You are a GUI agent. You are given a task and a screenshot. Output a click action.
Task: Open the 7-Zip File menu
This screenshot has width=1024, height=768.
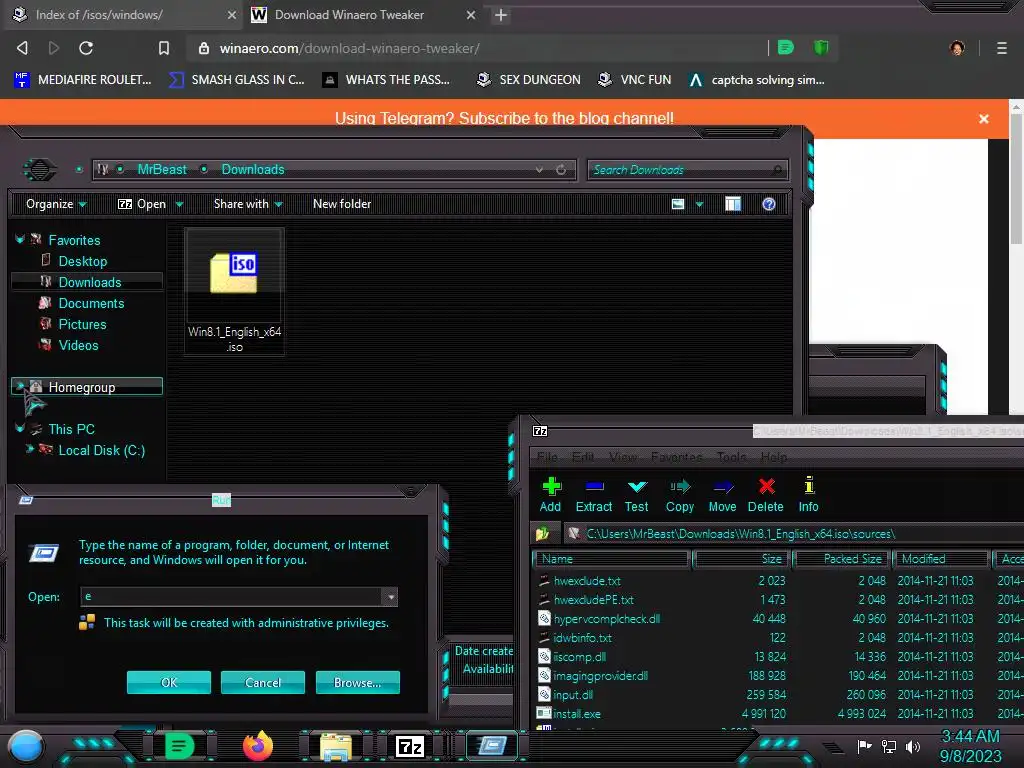(x=547, y=457)
